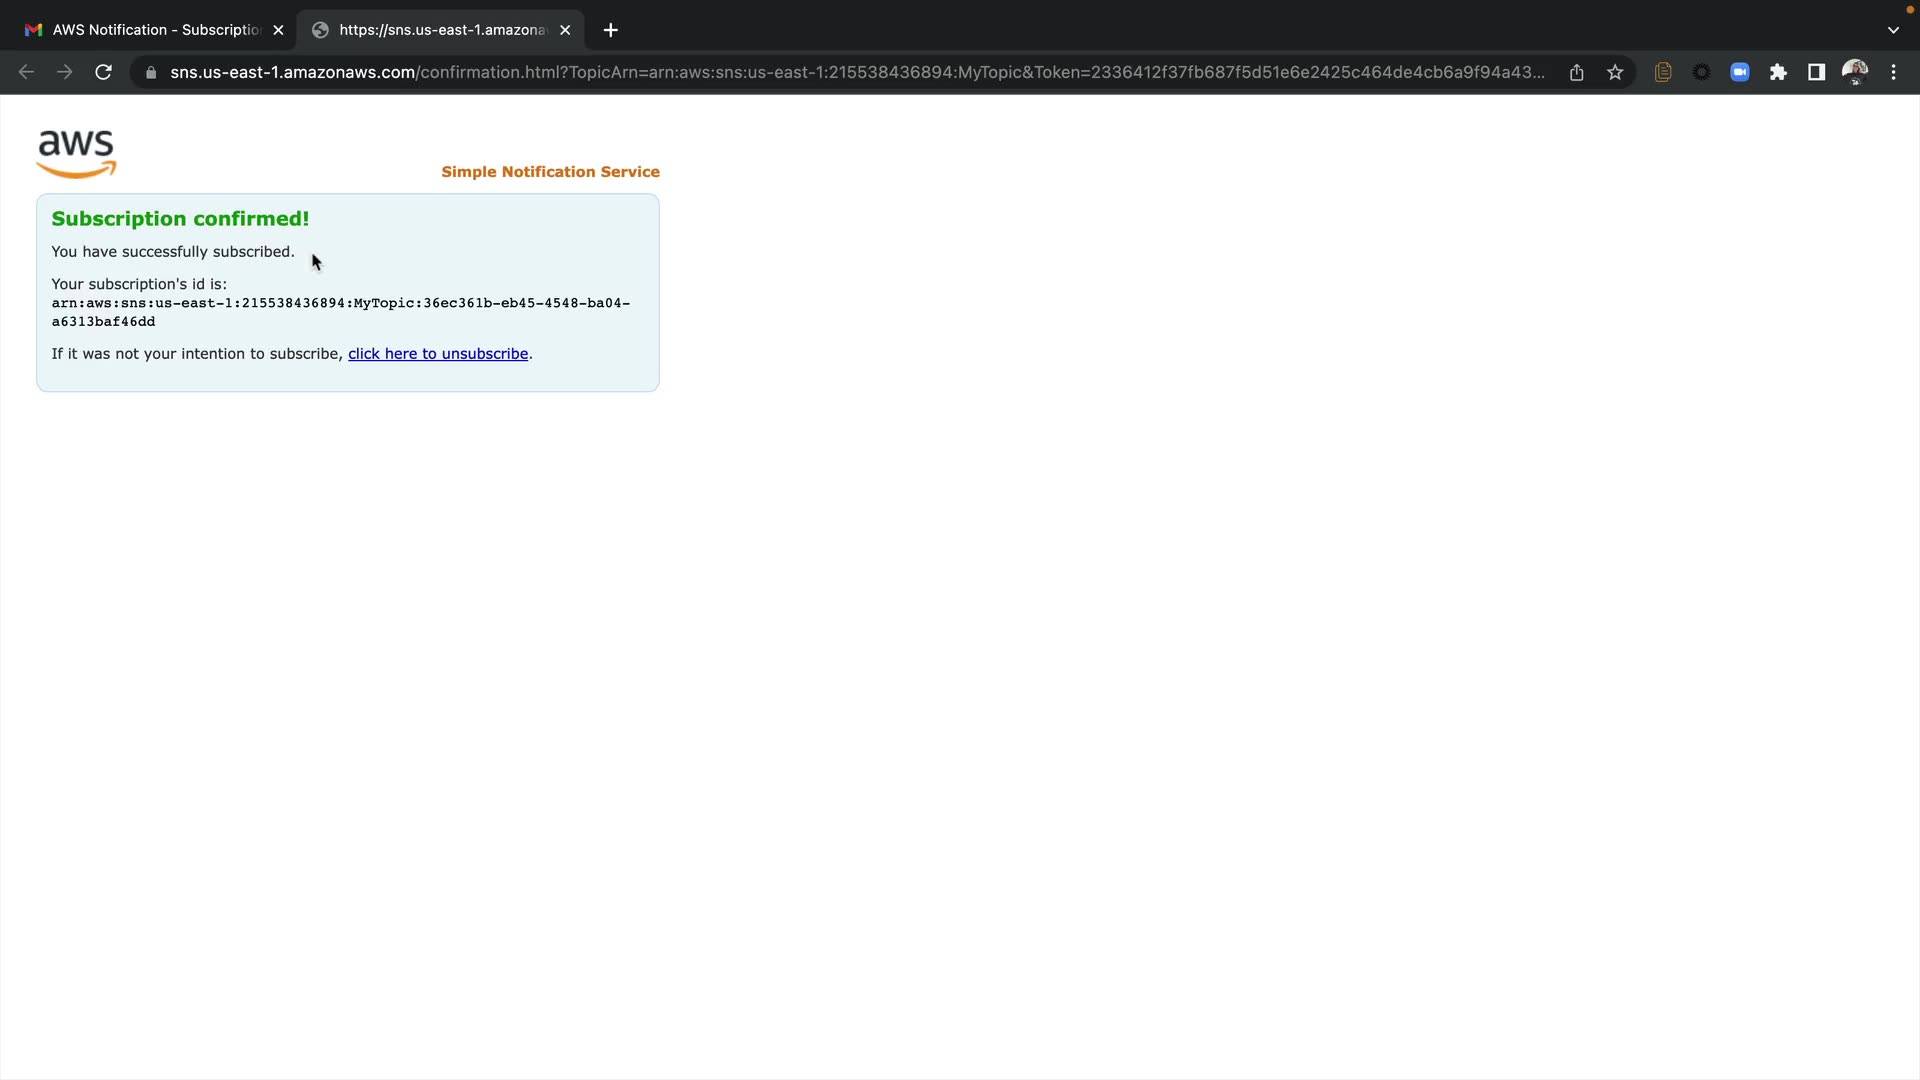The image size is (1920, 1080).
Task: Open the Chrome three-dot menu
Action: (1893, 72)
